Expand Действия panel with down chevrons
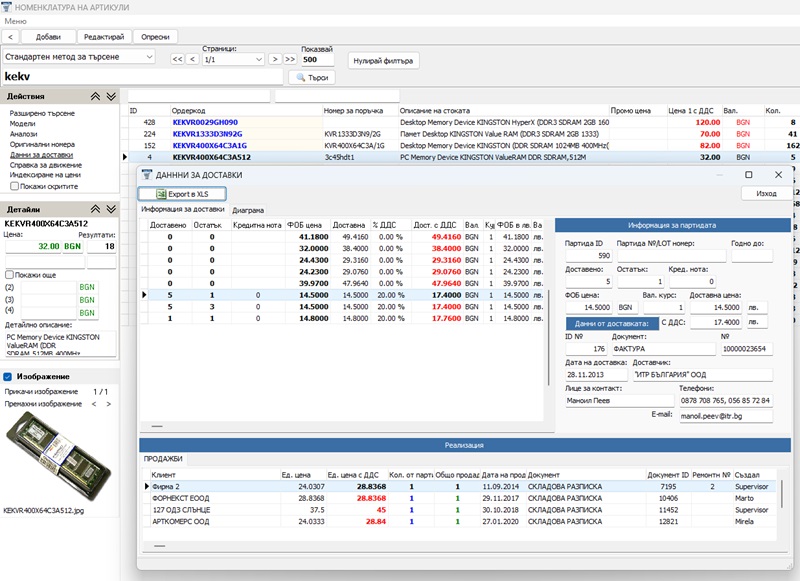The image size is (800, 581). point(111,96)
